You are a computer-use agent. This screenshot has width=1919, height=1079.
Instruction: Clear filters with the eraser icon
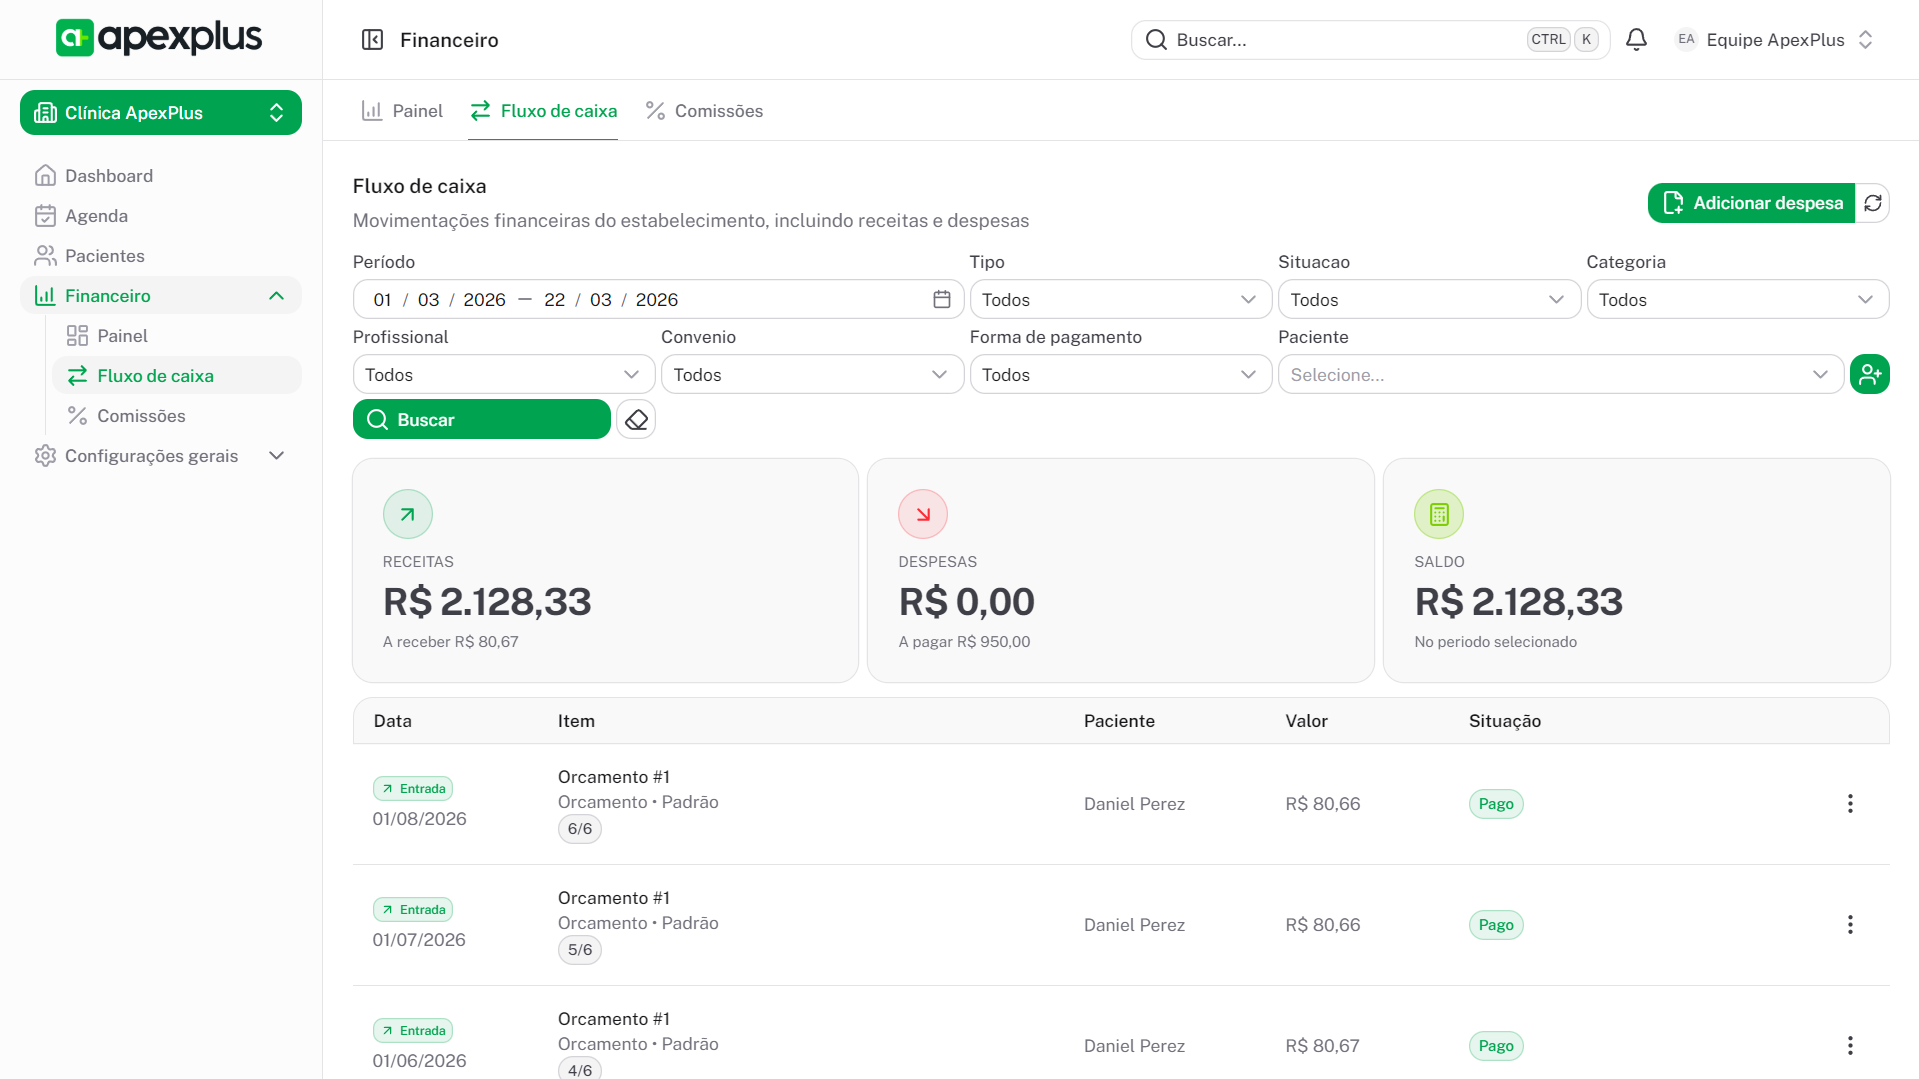(636, 420)
